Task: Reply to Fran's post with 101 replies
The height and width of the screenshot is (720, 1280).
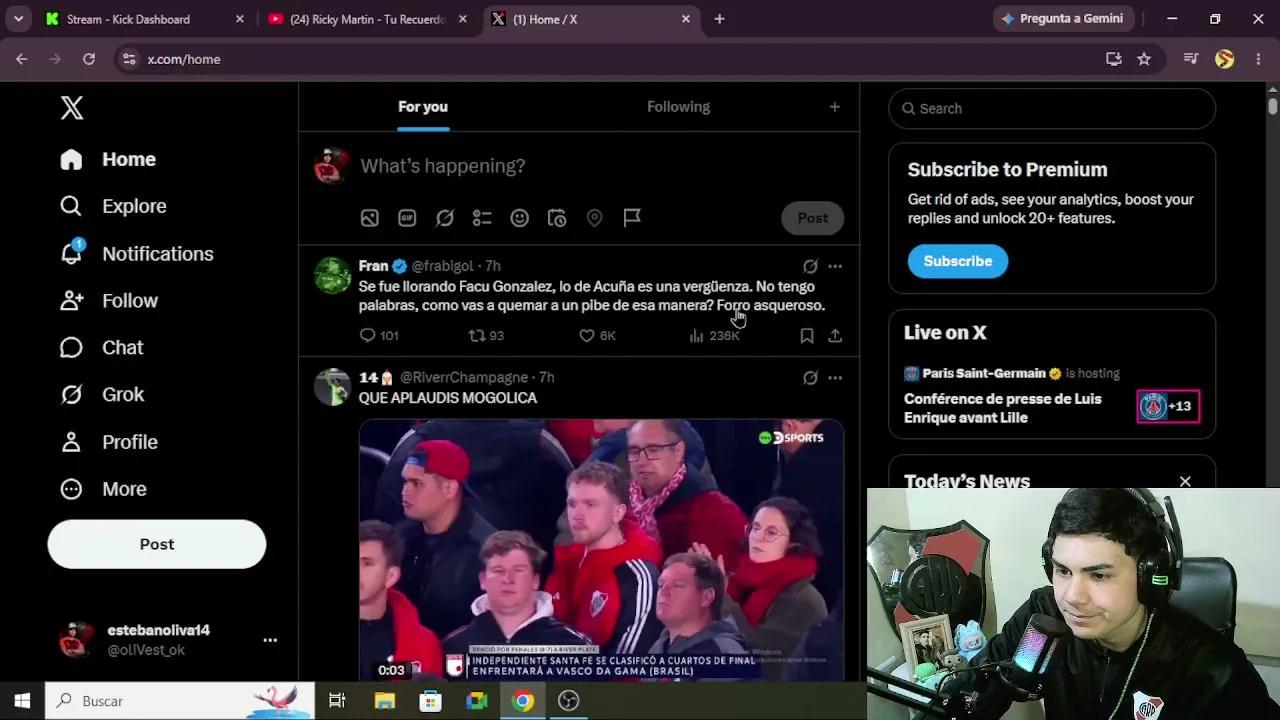Action: click(379, 336)
